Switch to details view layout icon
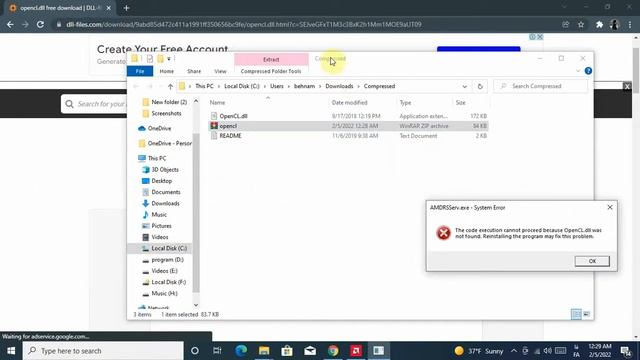This screenshot has height=360, width=640. click(x=576, y=314)
